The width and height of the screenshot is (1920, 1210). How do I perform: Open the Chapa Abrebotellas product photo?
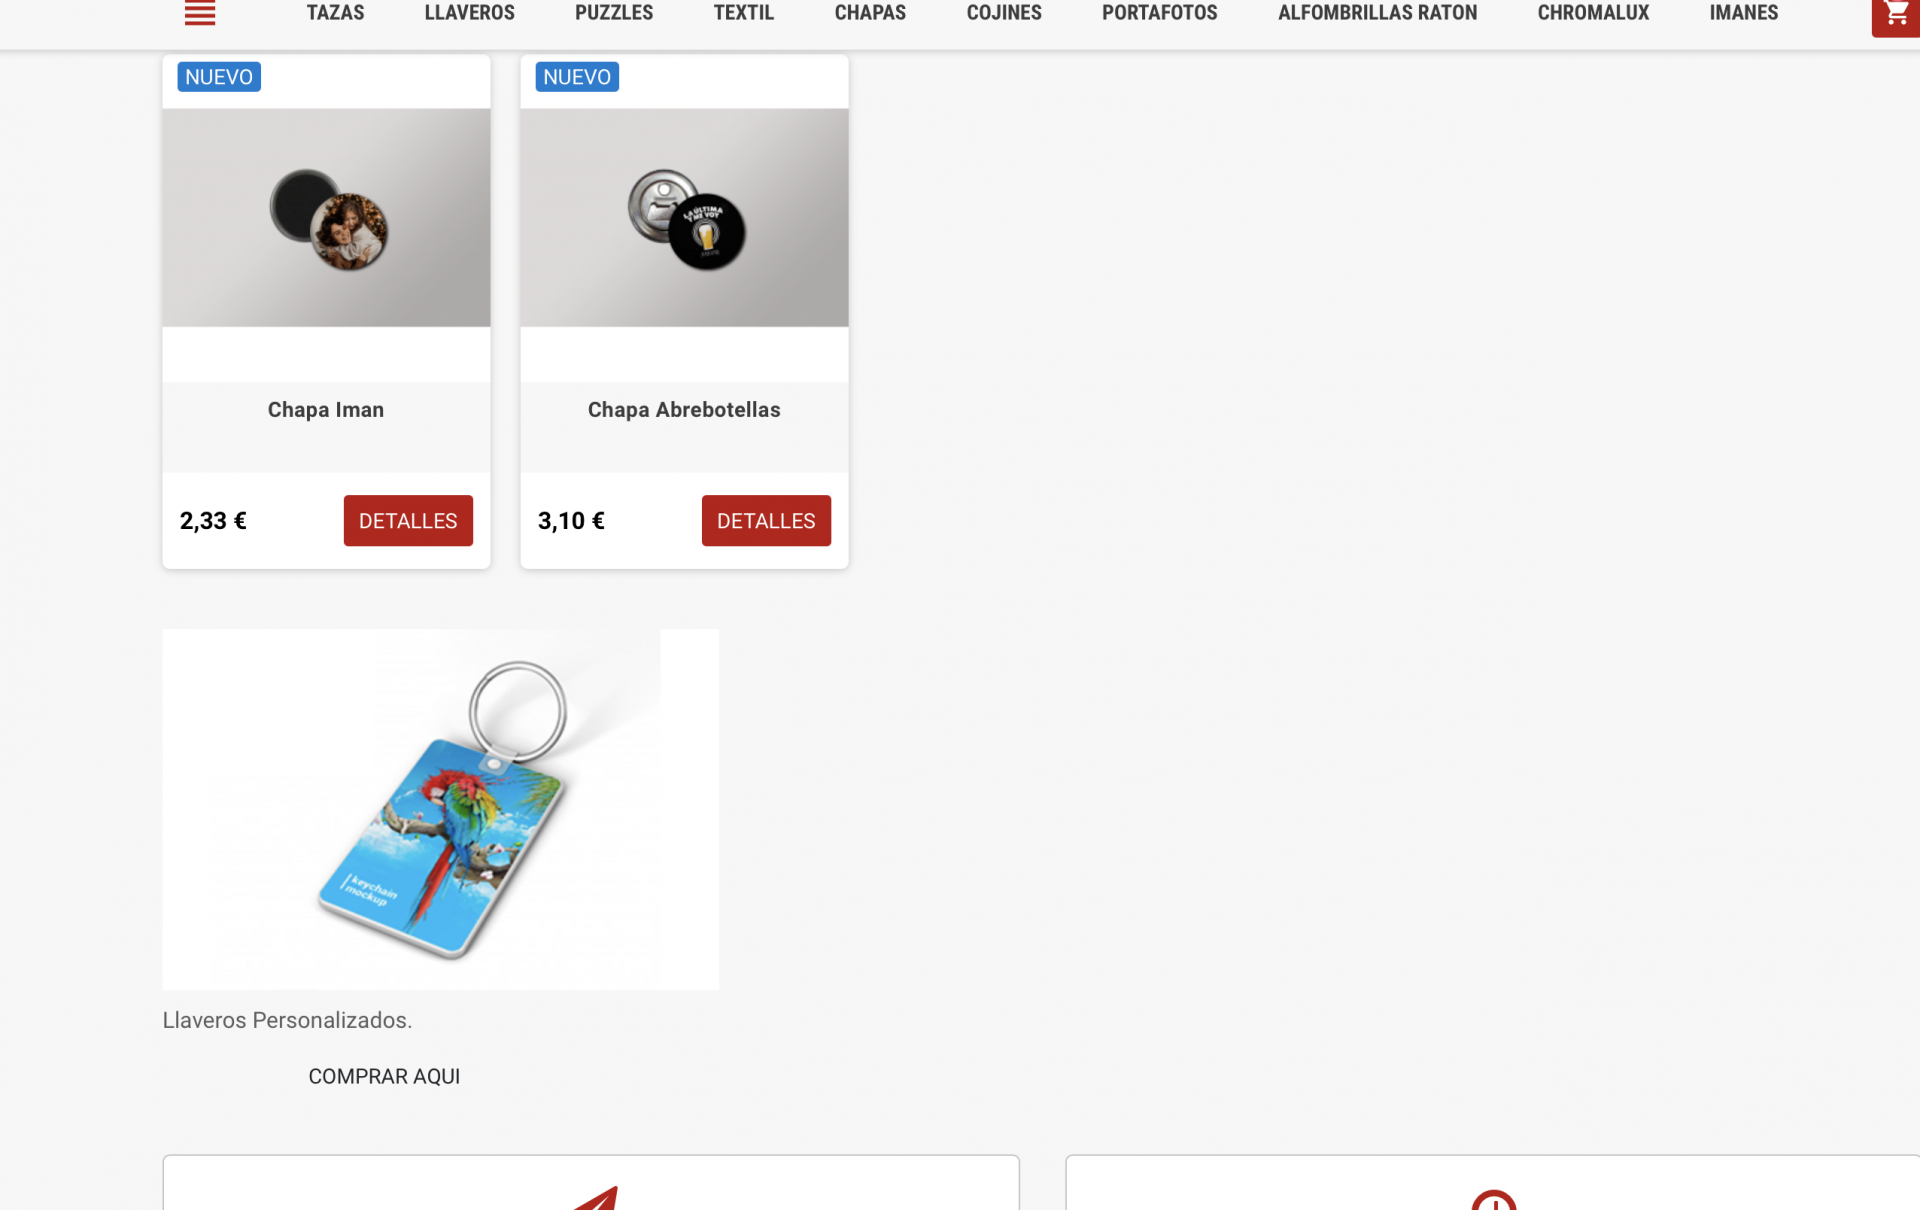coord(684,218)
